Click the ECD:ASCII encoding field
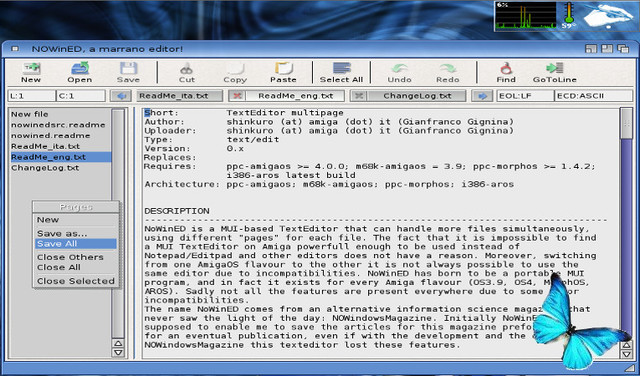Image resolution: width=640 pixels, height=376 pixels. tap(593, 96)
